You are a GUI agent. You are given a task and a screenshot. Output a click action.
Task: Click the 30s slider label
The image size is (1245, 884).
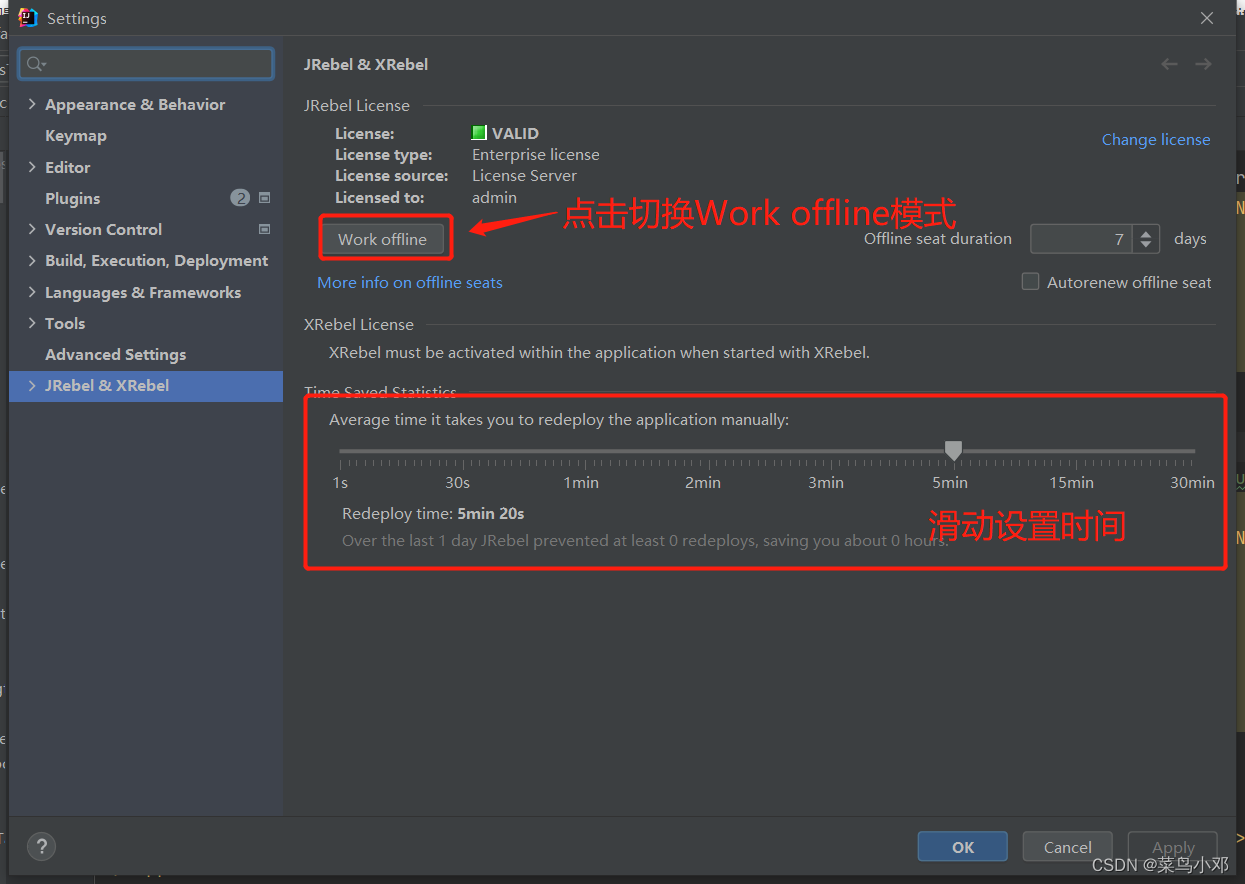[x=458, y=482]
